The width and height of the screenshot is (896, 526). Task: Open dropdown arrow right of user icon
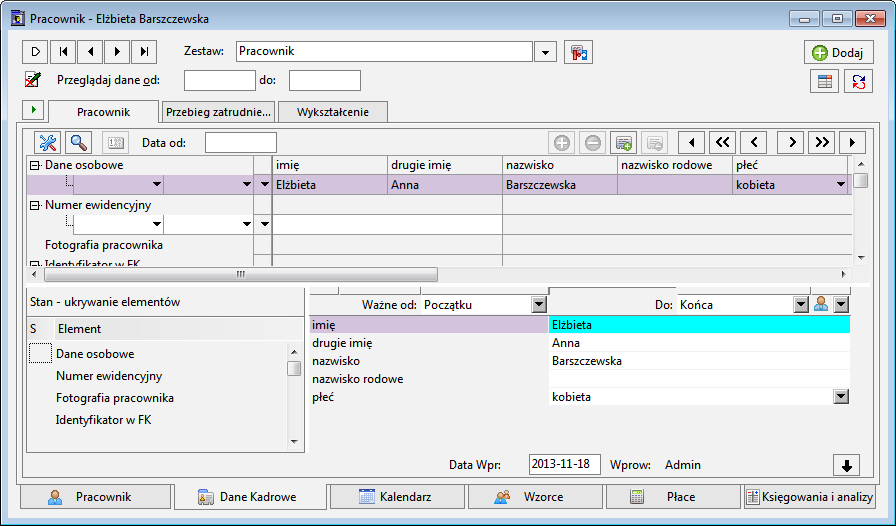pos(841,305)
